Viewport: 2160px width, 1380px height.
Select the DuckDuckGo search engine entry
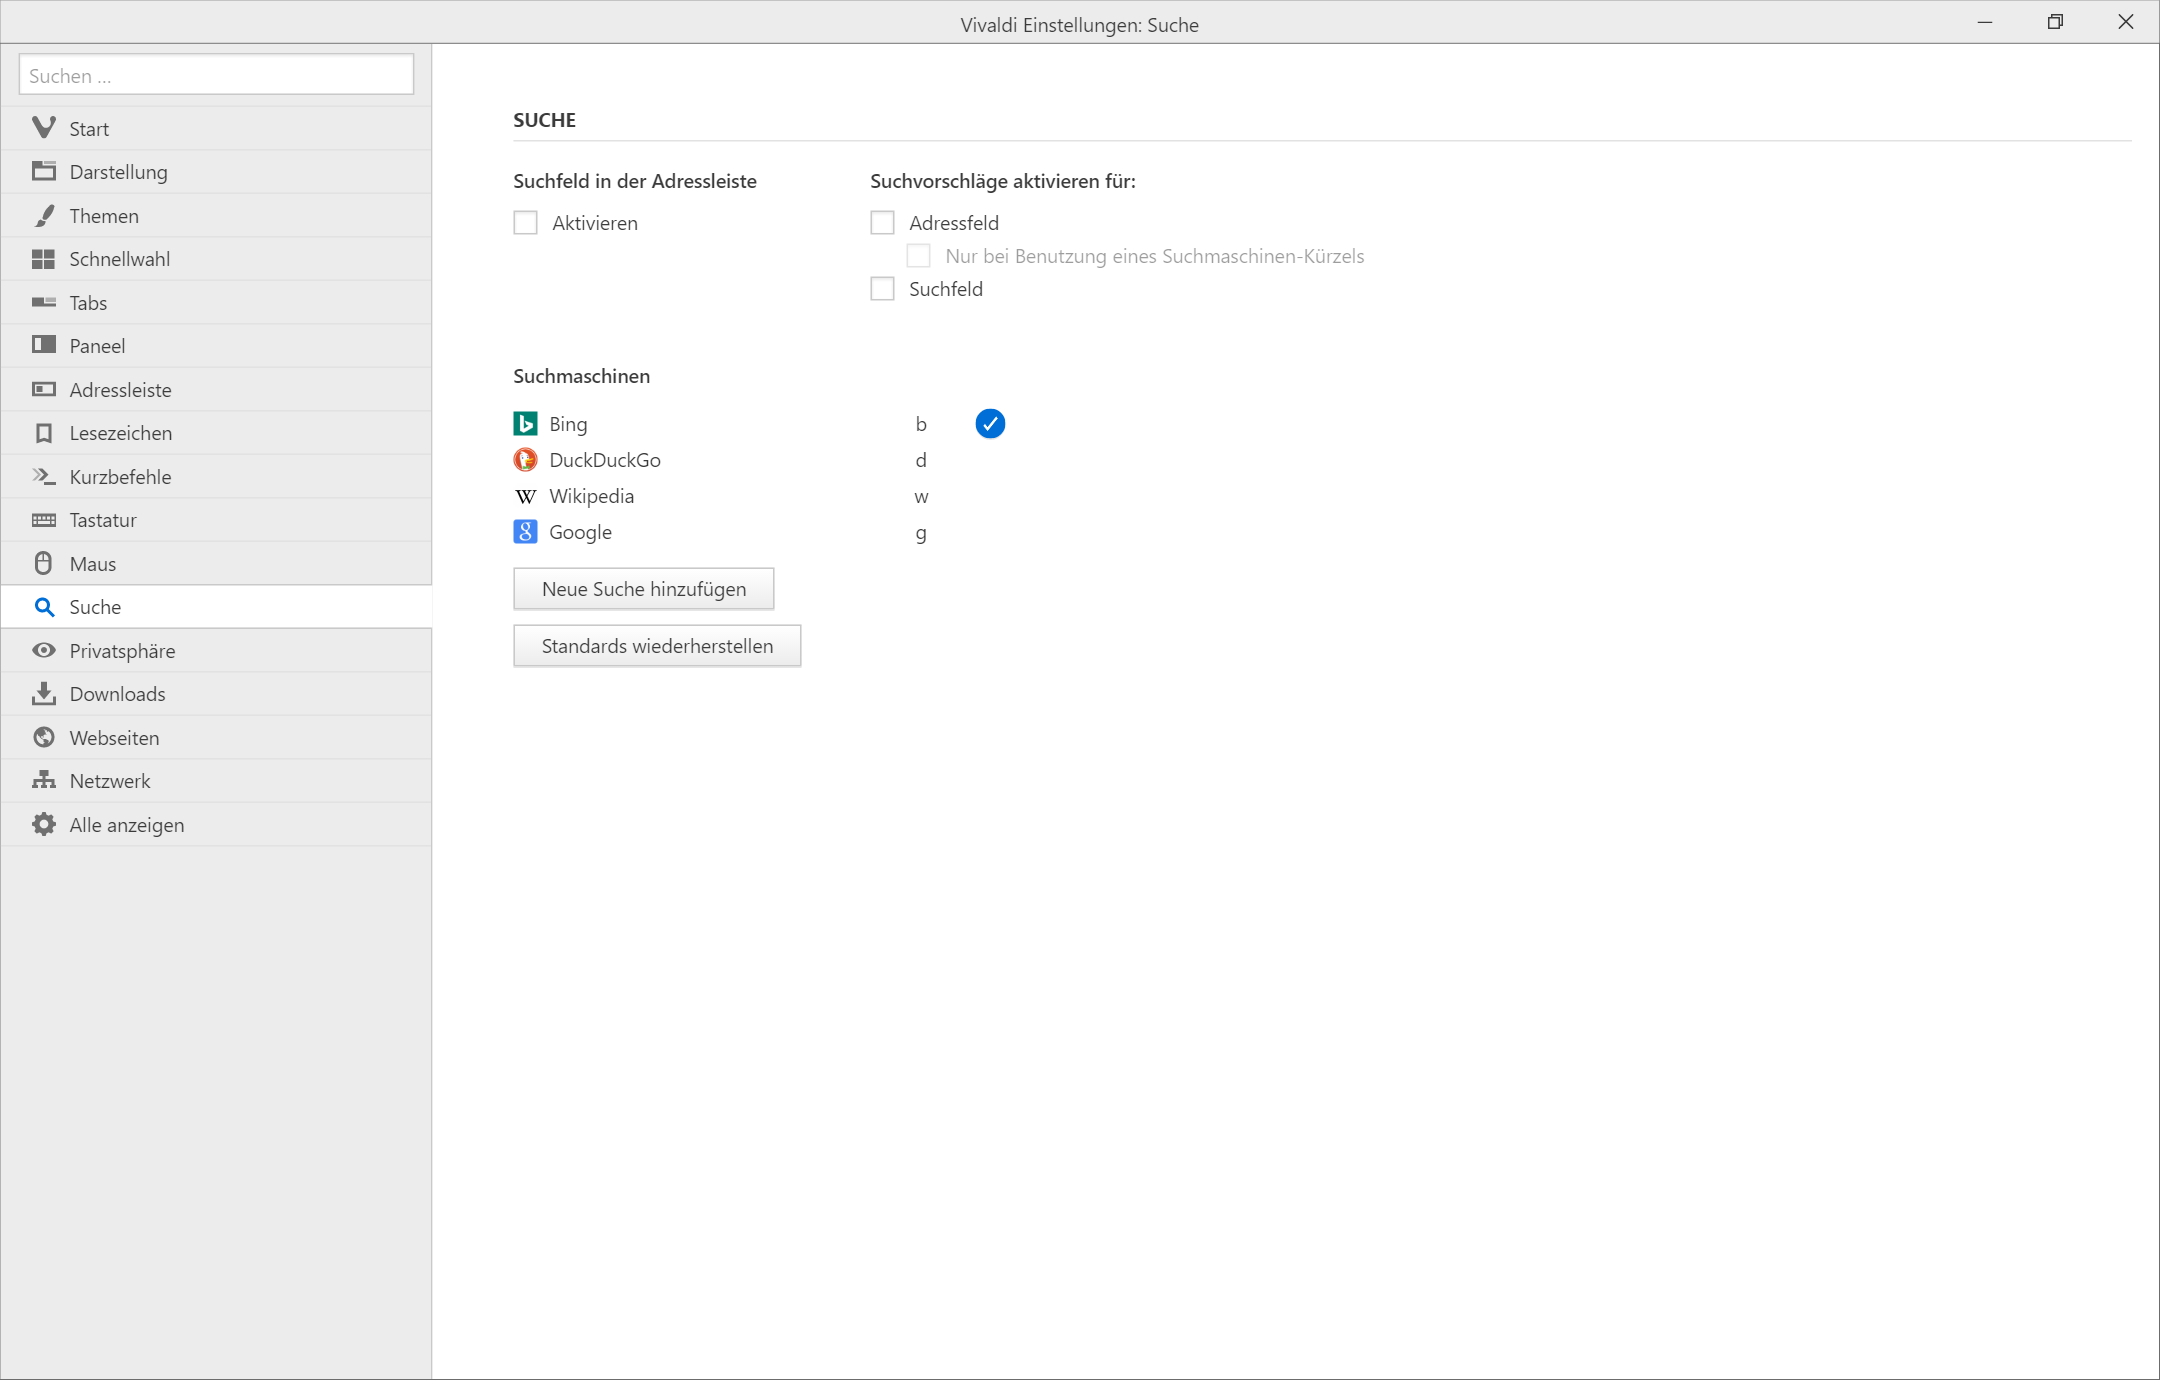coord(604,460)
